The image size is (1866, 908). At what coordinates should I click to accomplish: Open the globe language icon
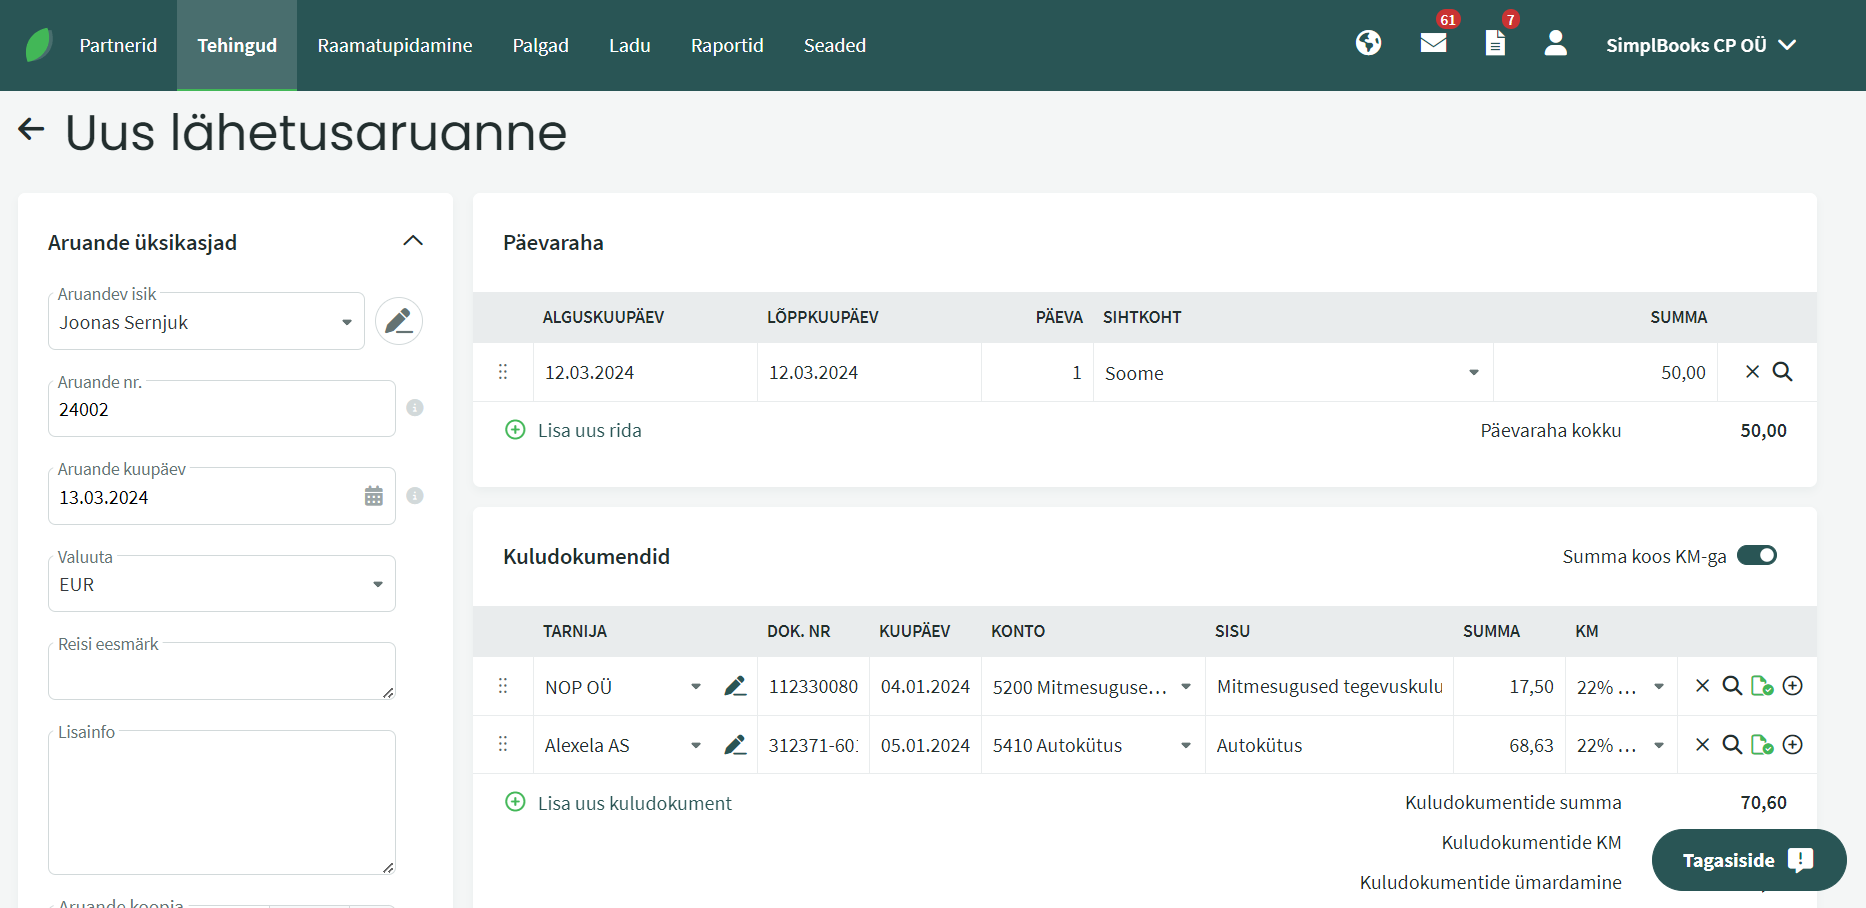1369,43
